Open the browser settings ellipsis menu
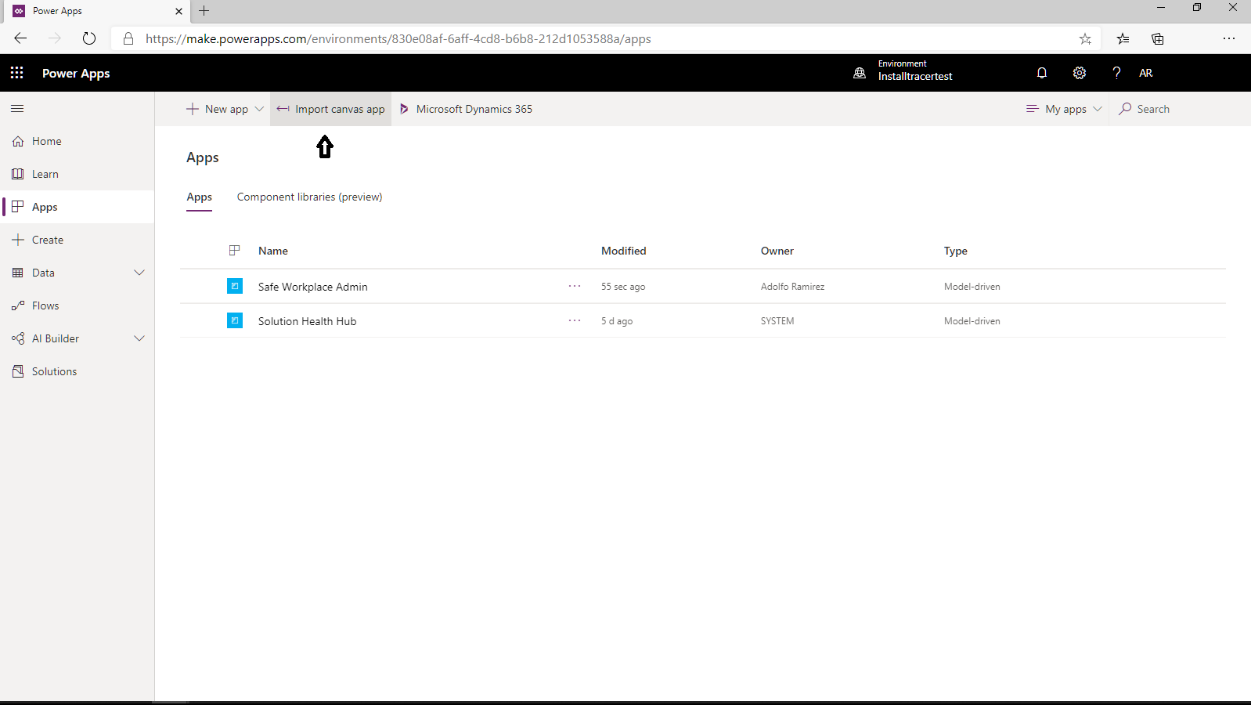The height and width of the screenshot is (705, 1251). click(1229, 39)
